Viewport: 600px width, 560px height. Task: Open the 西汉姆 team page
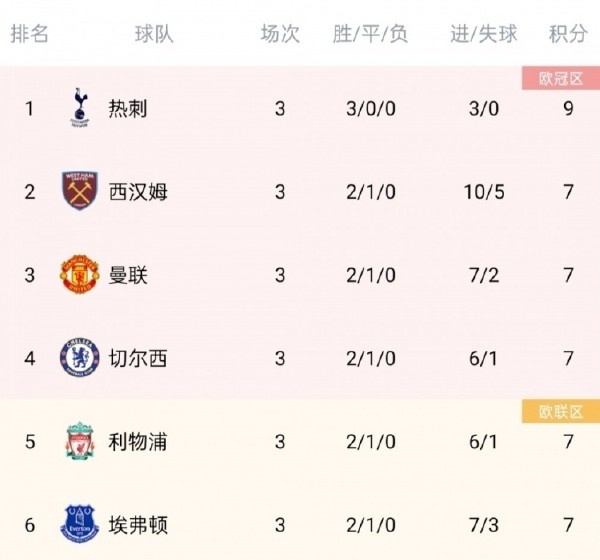(x=138, y=191)
